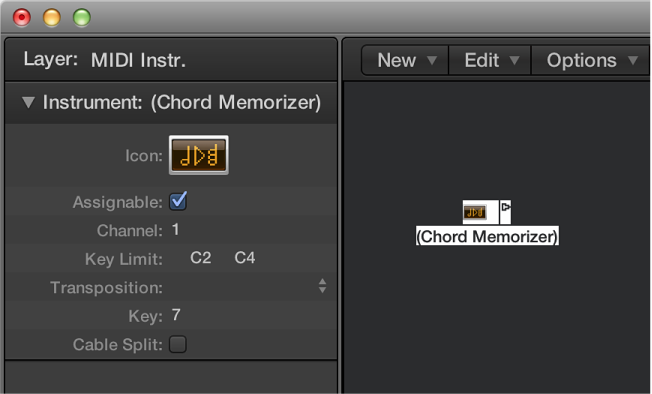Screen dimensions: 652x394
Task: Click the Key Limit low value C2
Action: pos(200,258)
